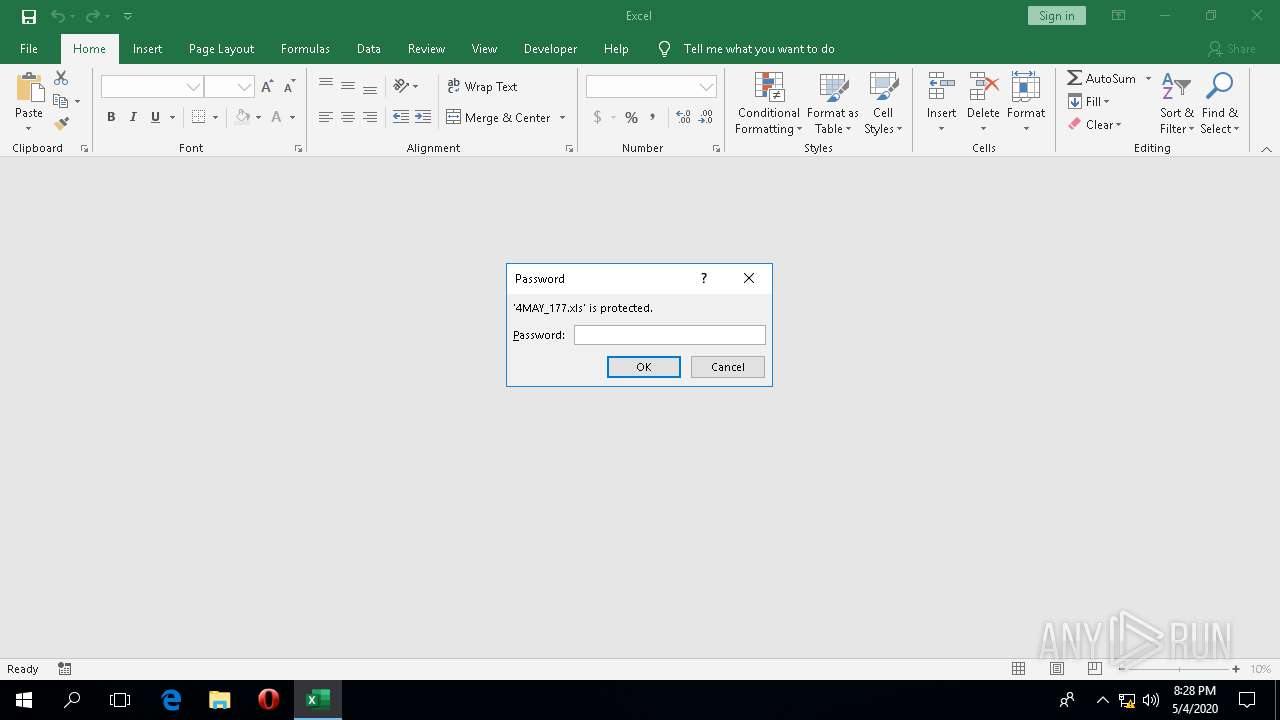Select Top Align icon
The width and height of the screenshot is (1280, 720).
(x=326, y=86)
